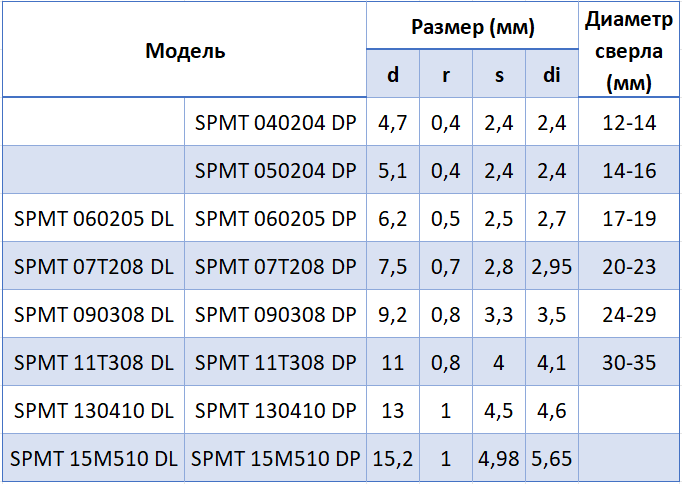Select the 2,95 di value cell
Viewport: 682px width, 484px height.
point(552,266)
